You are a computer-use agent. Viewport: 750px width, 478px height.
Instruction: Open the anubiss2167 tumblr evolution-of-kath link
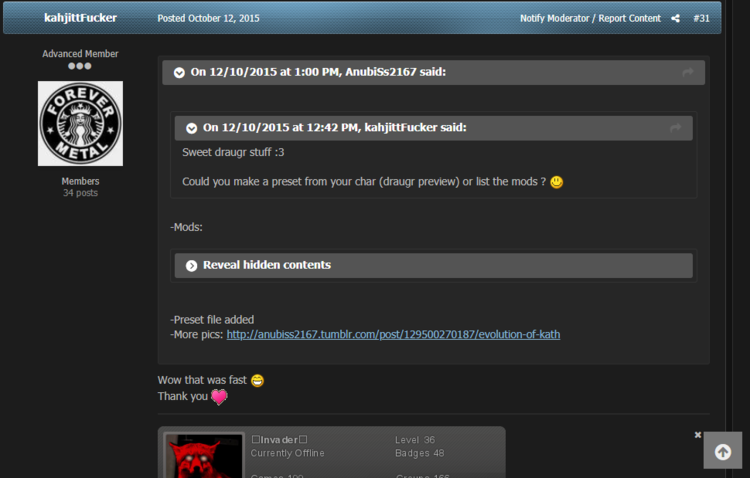click(x=393, y=334)
